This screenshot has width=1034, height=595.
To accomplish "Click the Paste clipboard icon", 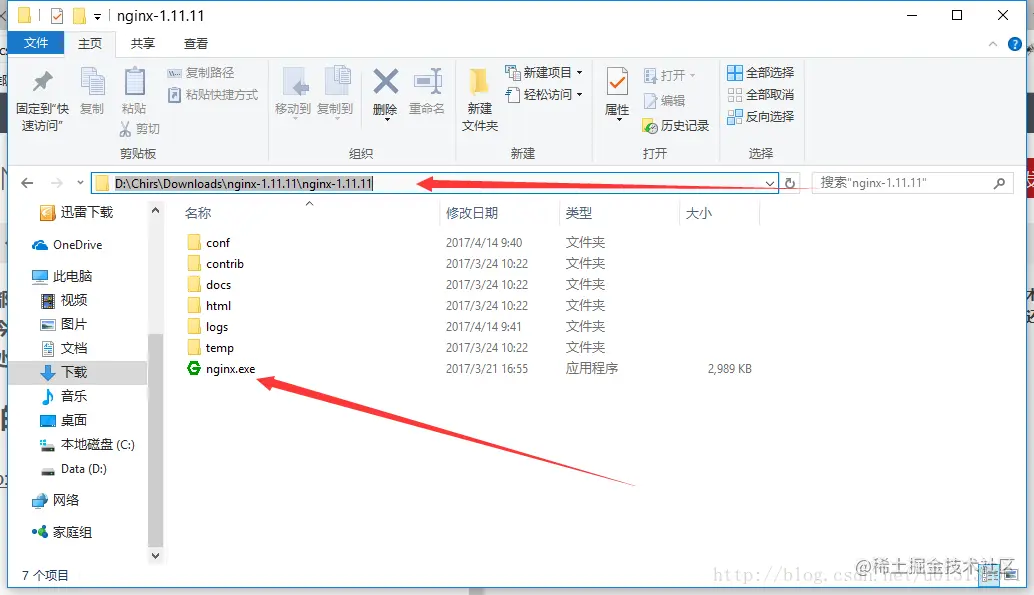I will [135, 82].
